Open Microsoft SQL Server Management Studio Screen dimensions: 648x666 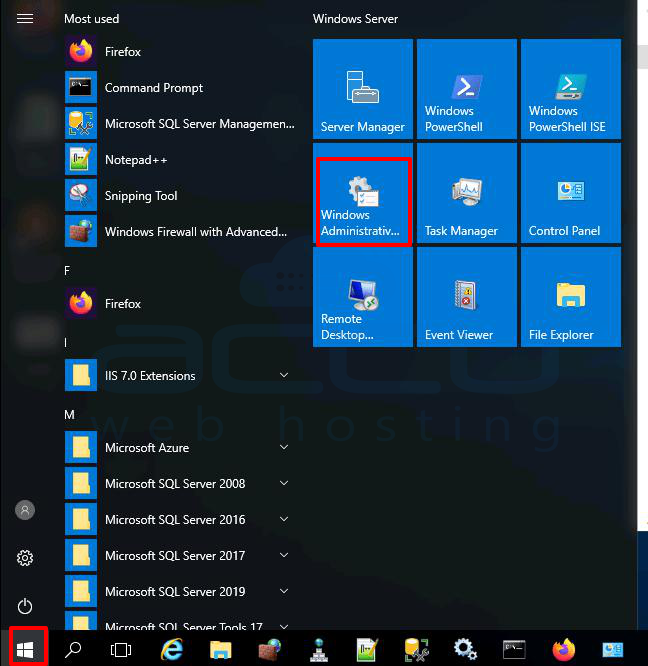coord(180,124)
